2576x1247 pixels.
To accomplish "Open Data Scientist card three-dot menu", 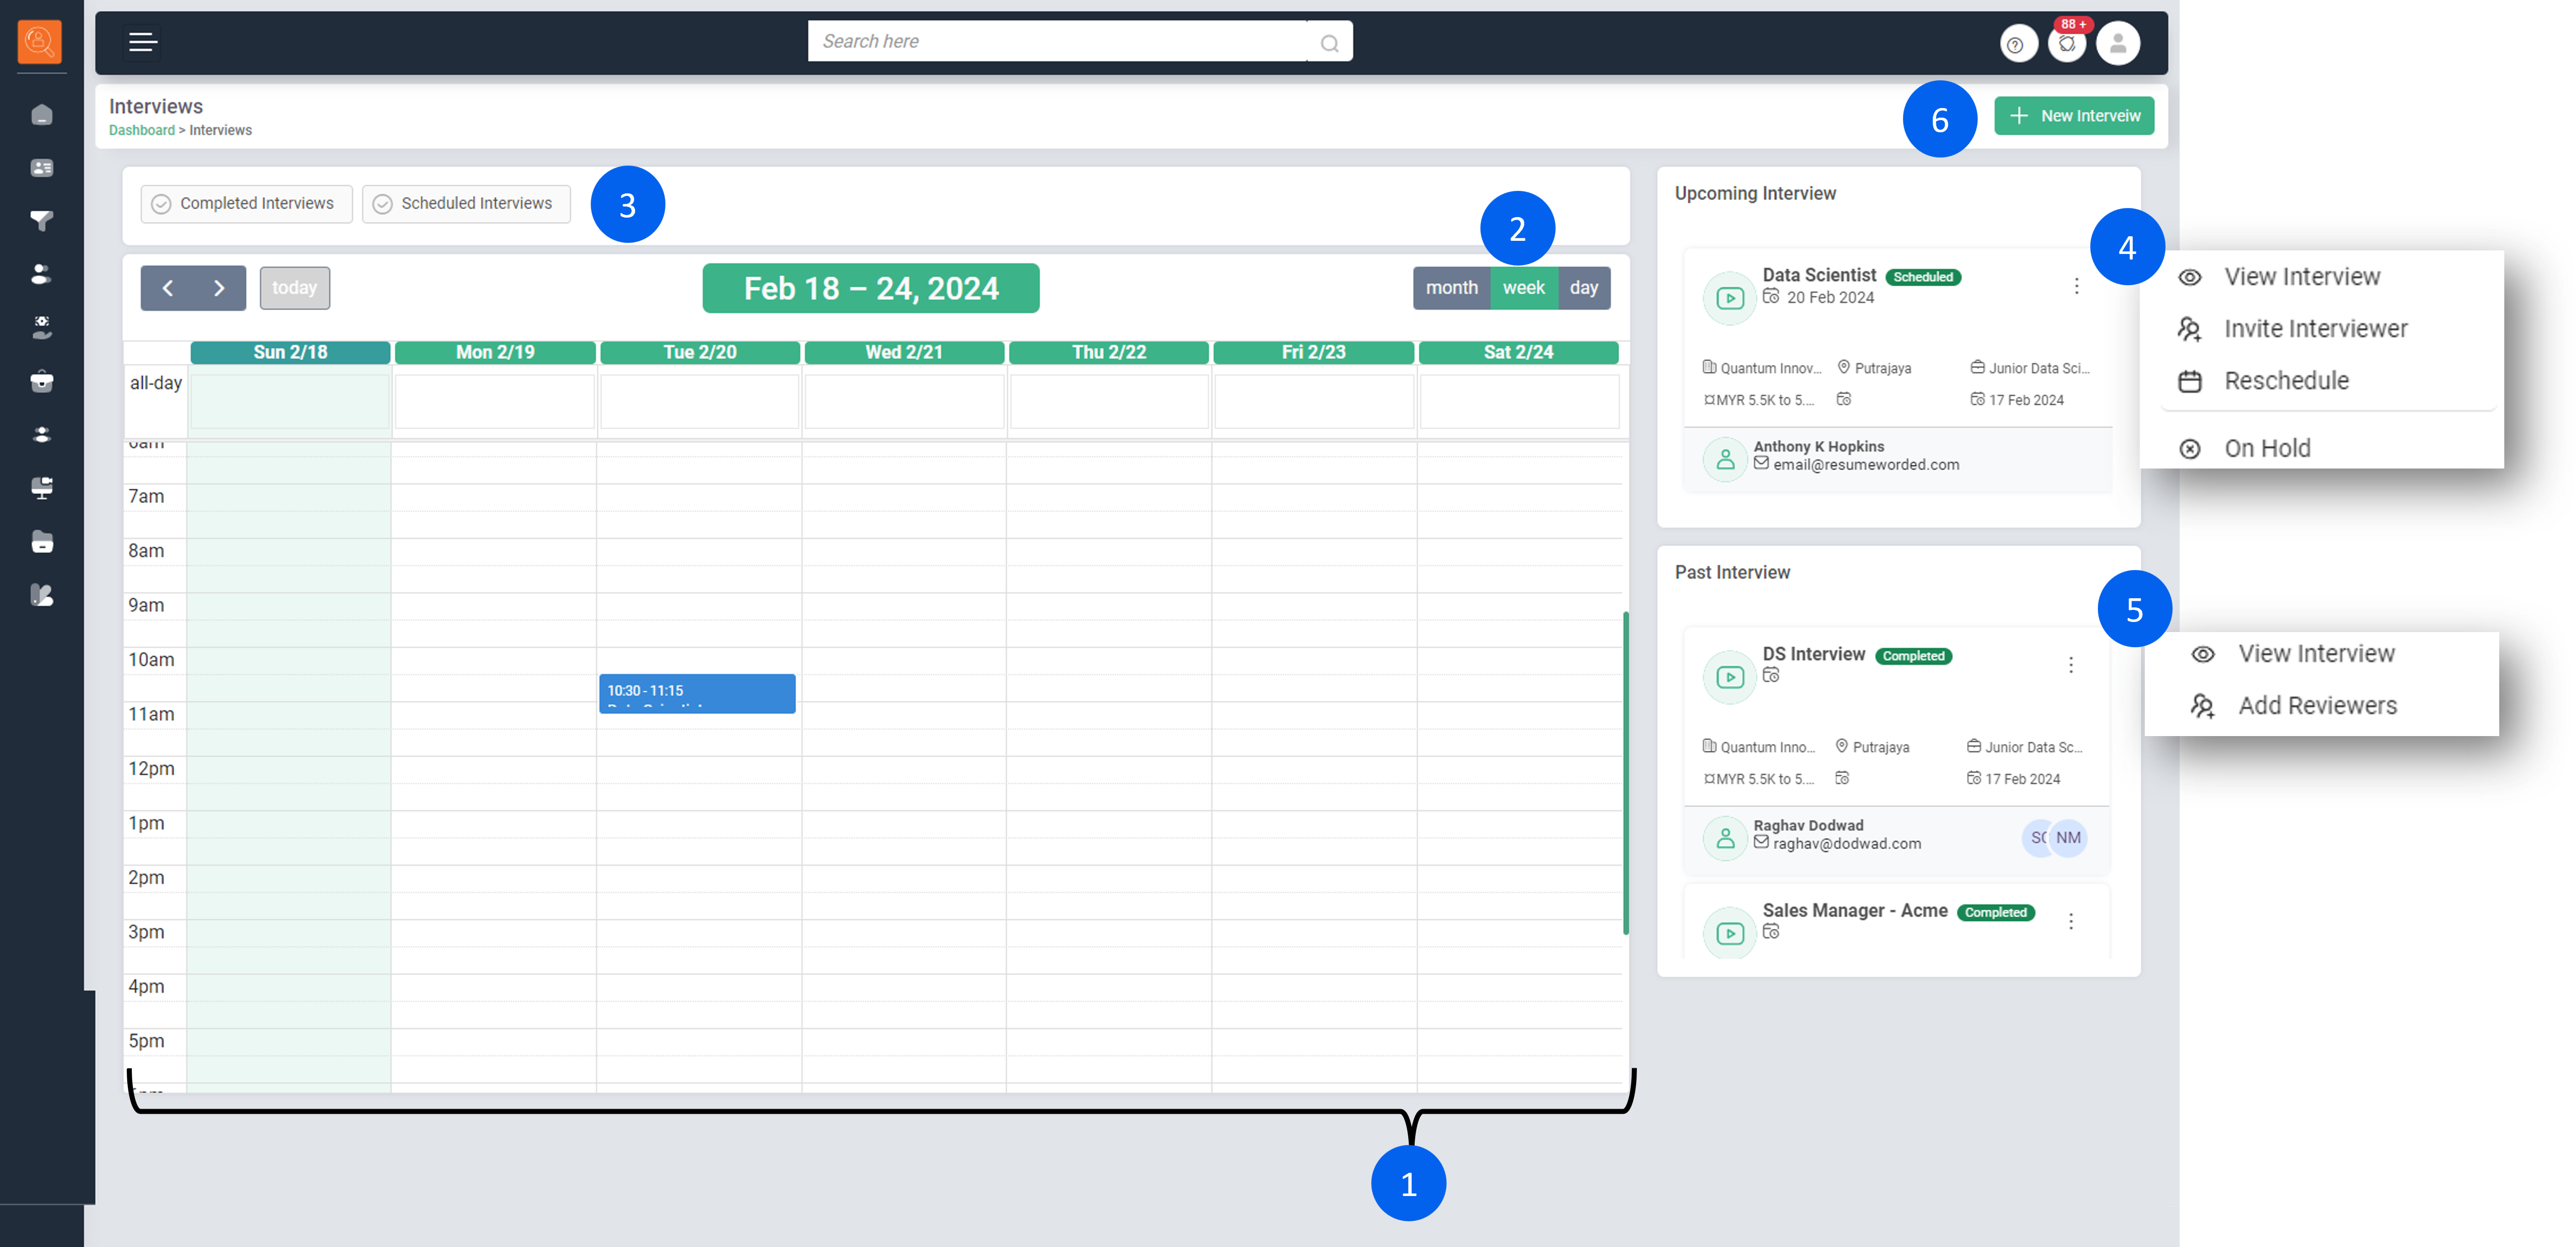I will (2076, 286).
